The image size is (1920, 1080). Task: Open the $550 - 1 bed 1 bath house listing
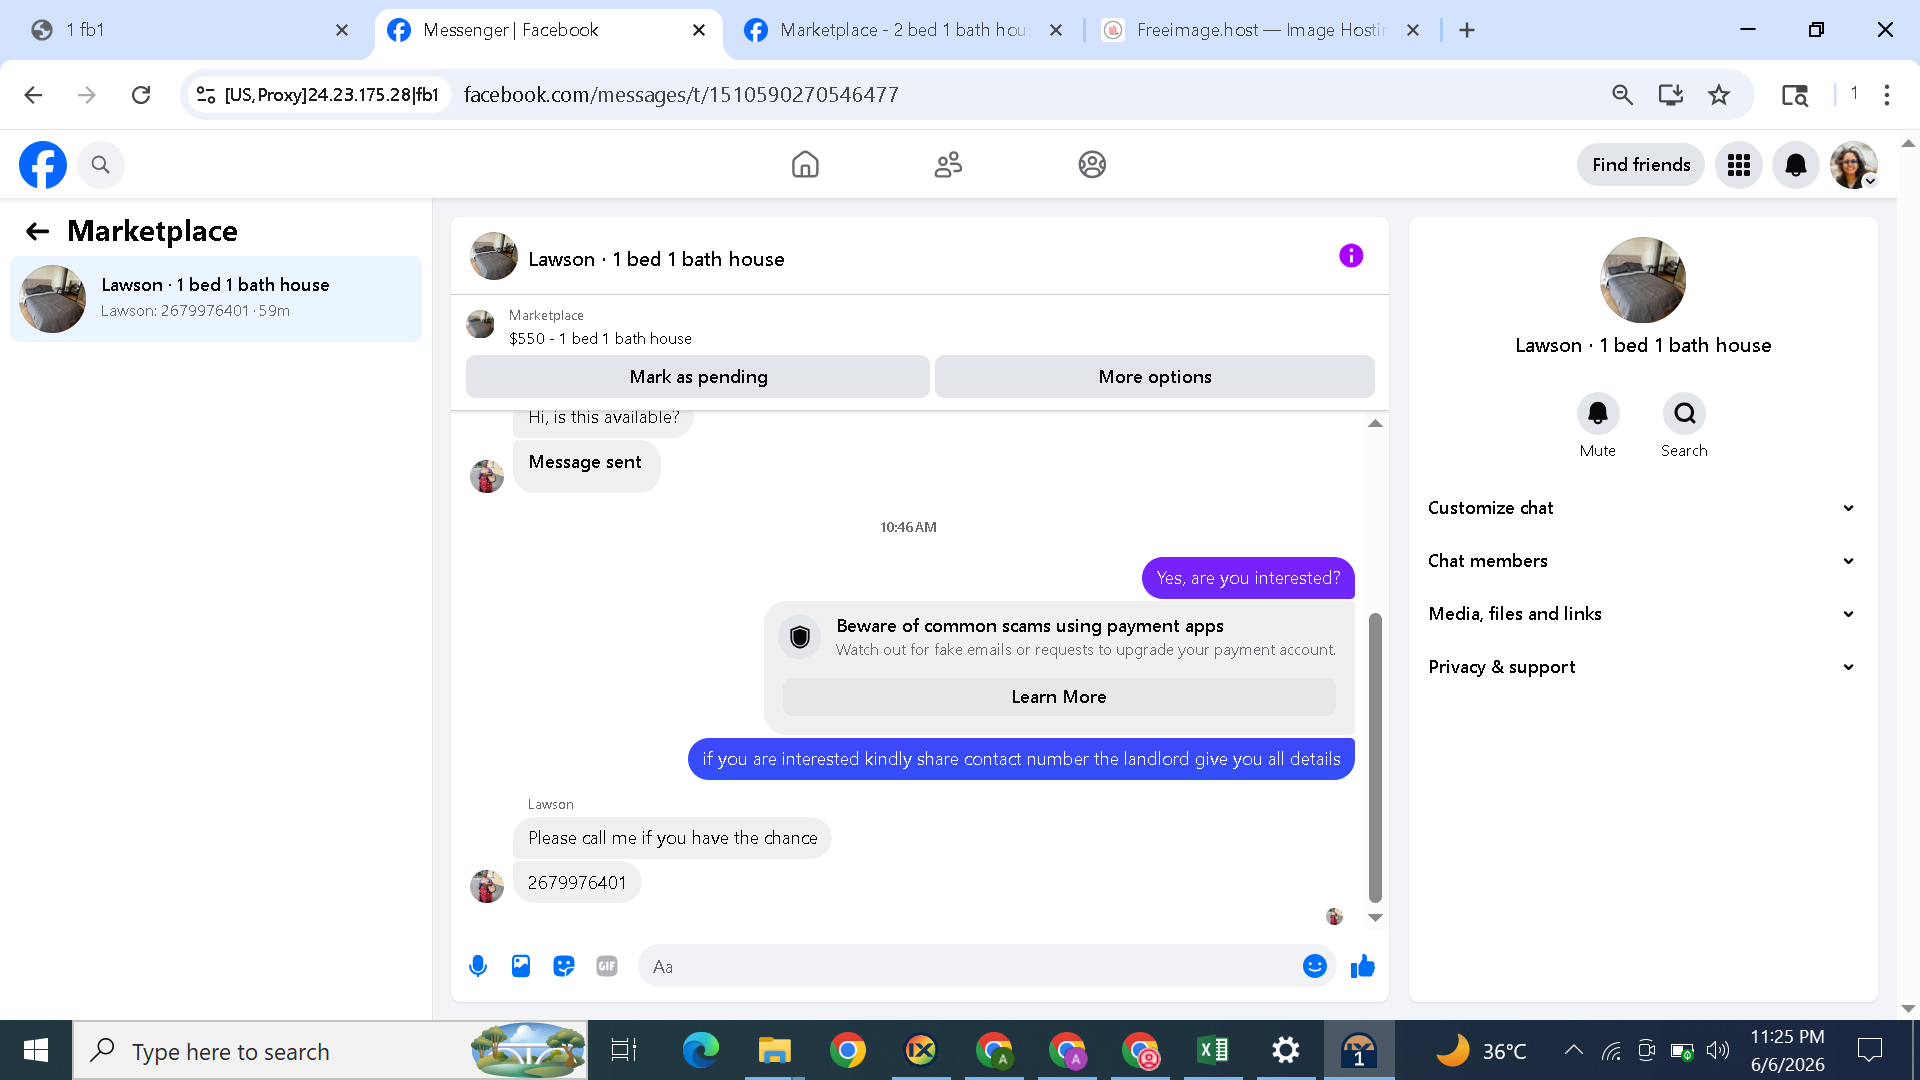[600, 339]
